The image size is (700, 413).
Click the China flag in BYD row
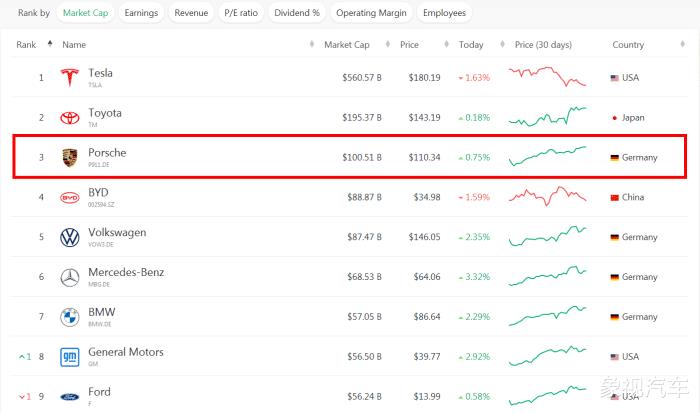click(x=615, y=197)
